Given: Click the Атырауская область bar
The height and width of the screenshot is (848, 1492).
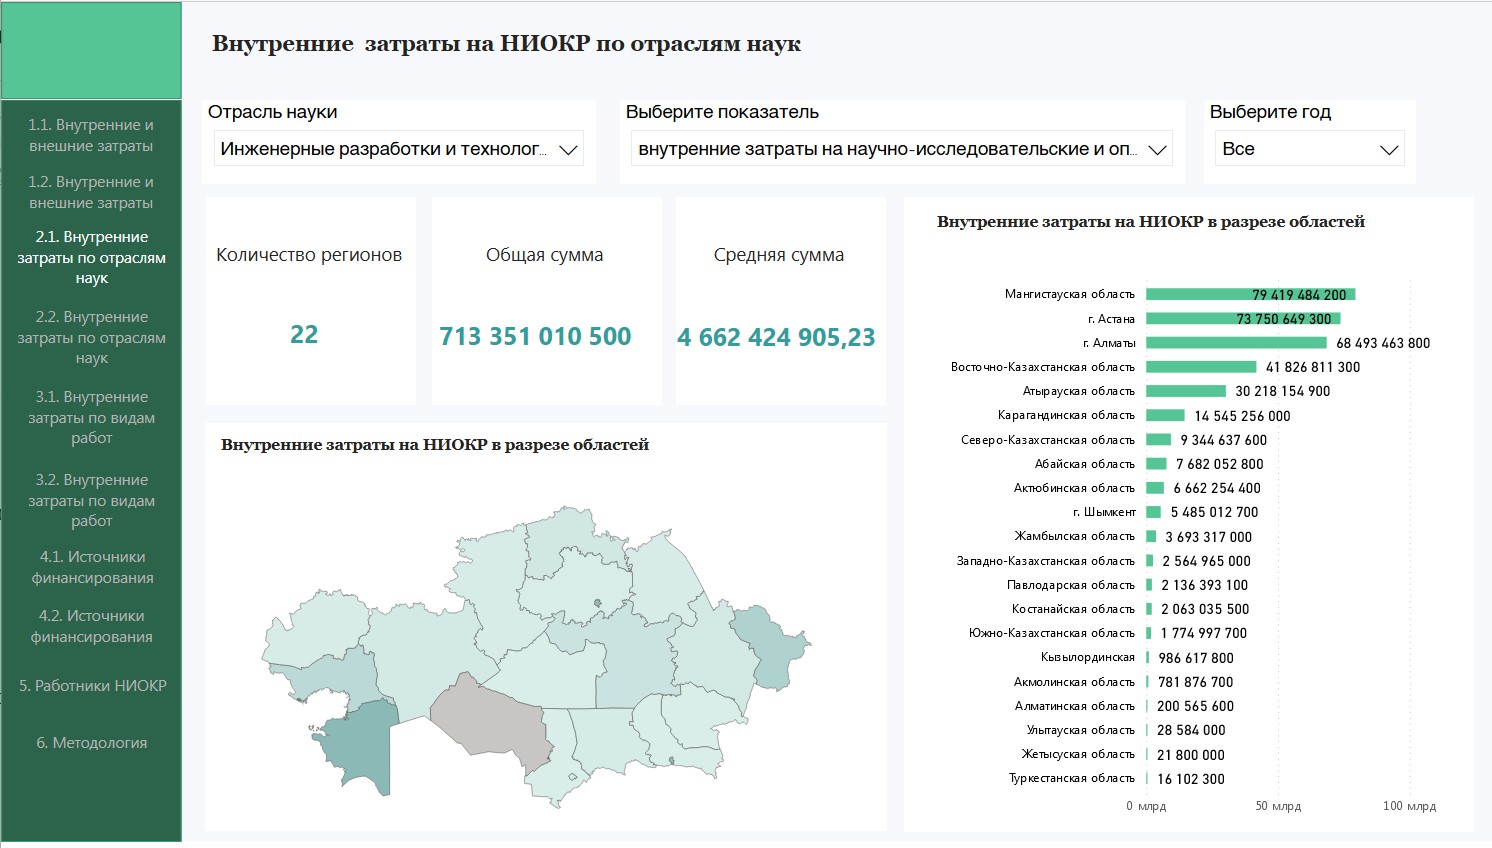Looking at the screenshot, I should pos(1185,391).
